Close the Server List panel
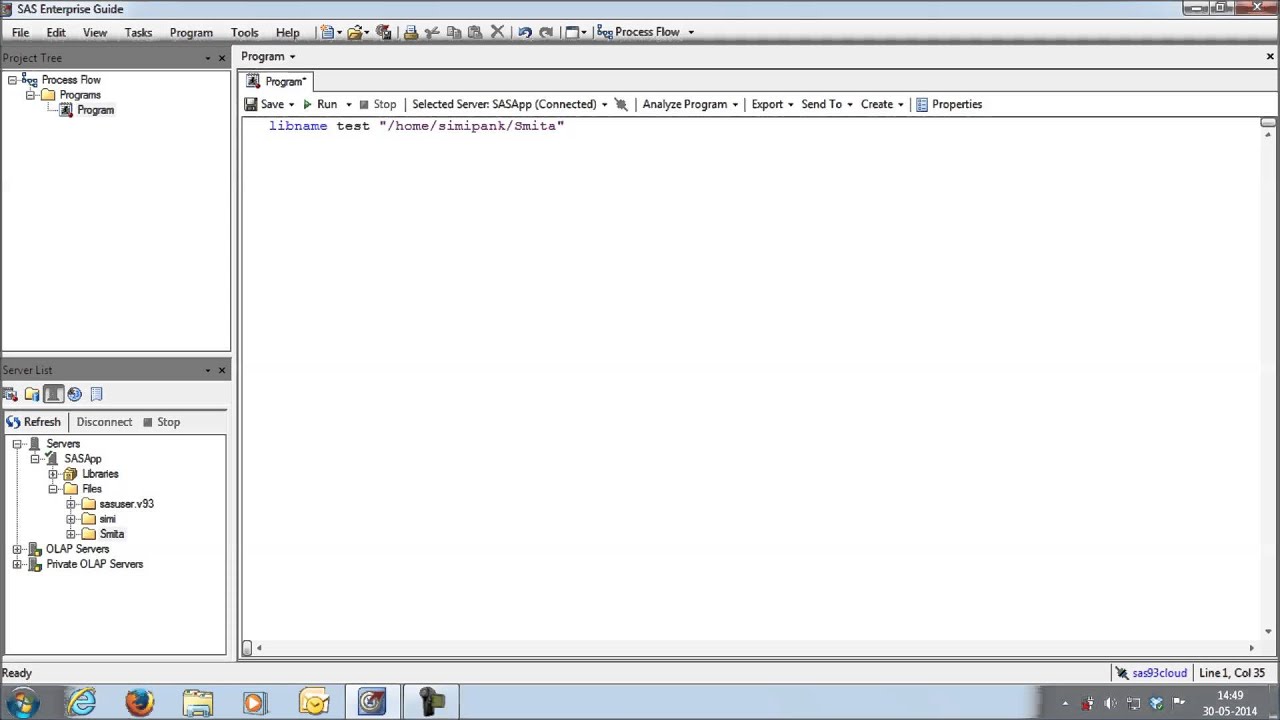Viewport: 1280px width, 720px height. click(x=222, y=370)
